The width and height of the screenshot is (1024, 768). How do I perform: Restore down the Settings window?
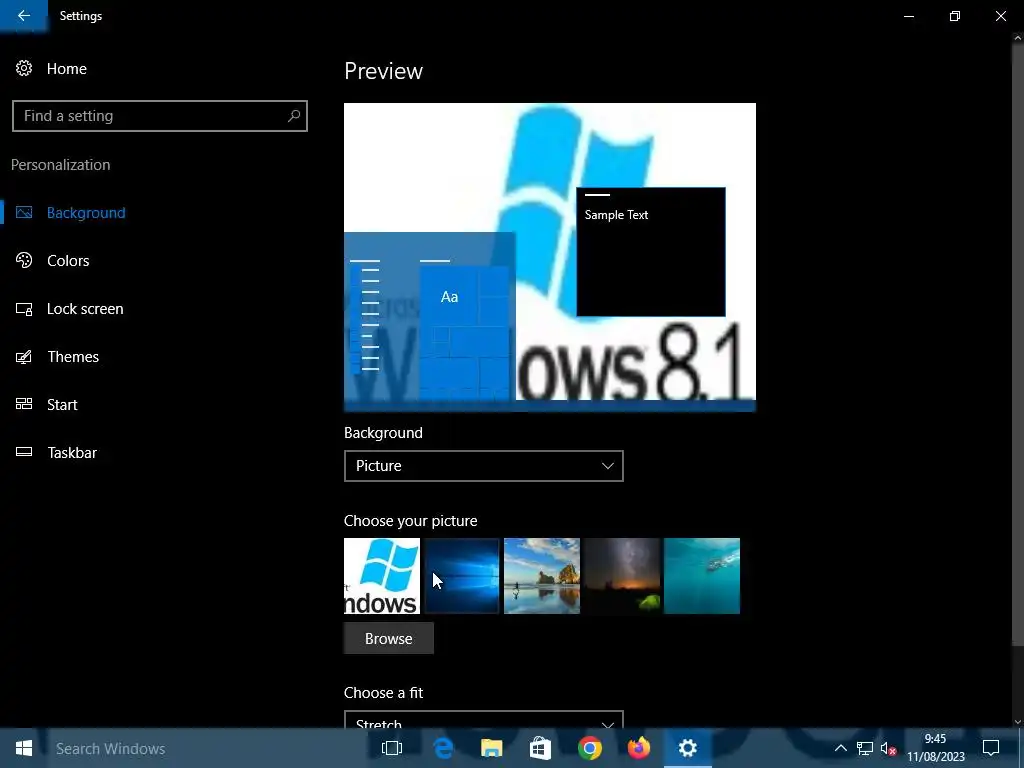955,16
